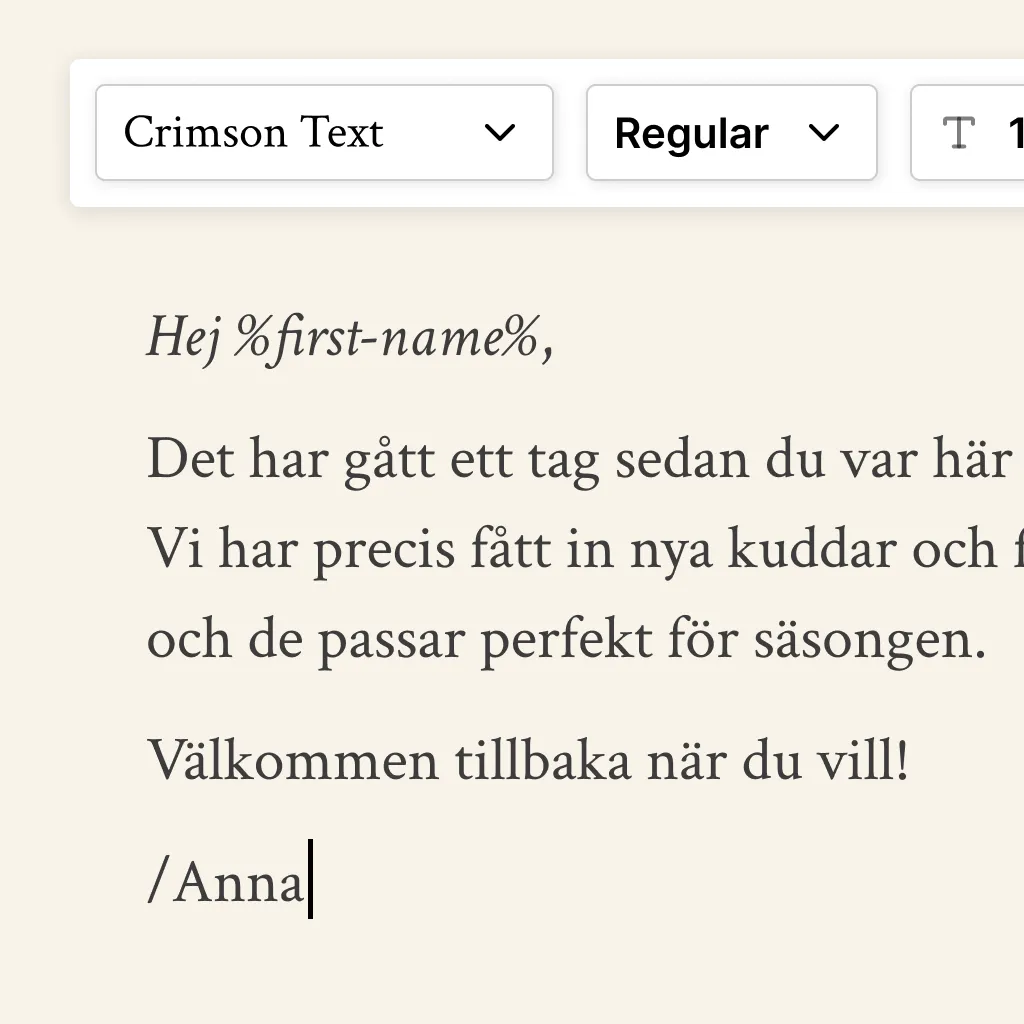
Task: Click the Regular weight label
Action: pyautogui.click(x=691, y=132)
